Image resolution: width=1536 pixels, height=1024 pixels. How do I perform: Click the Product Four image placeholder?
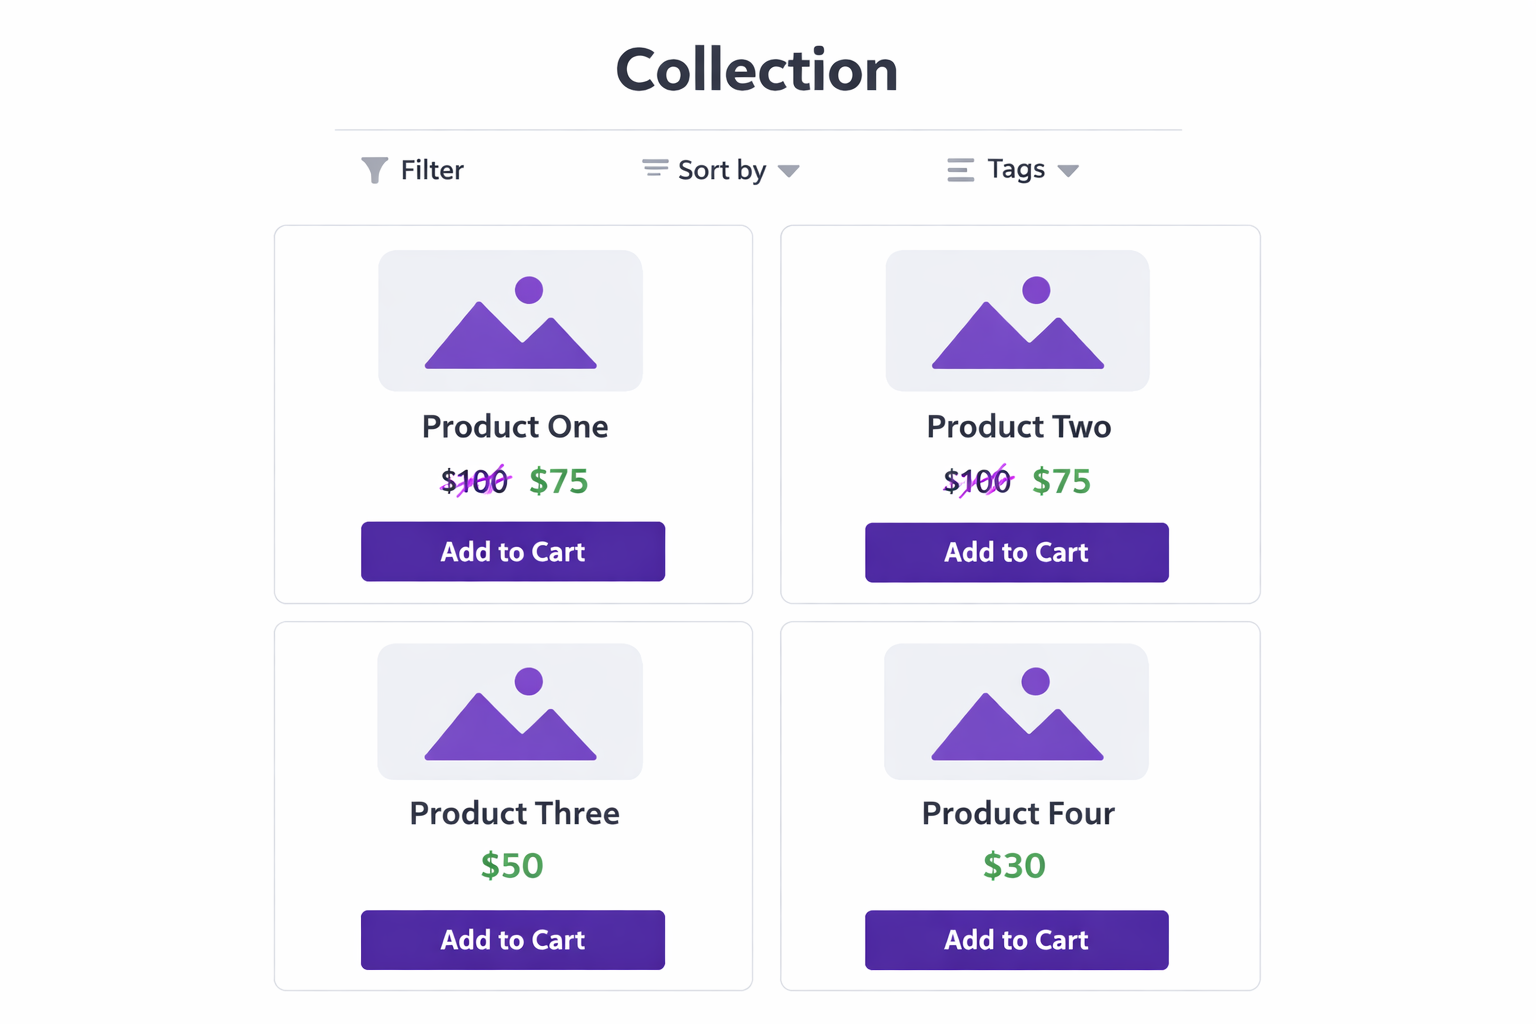point(1017,712)
